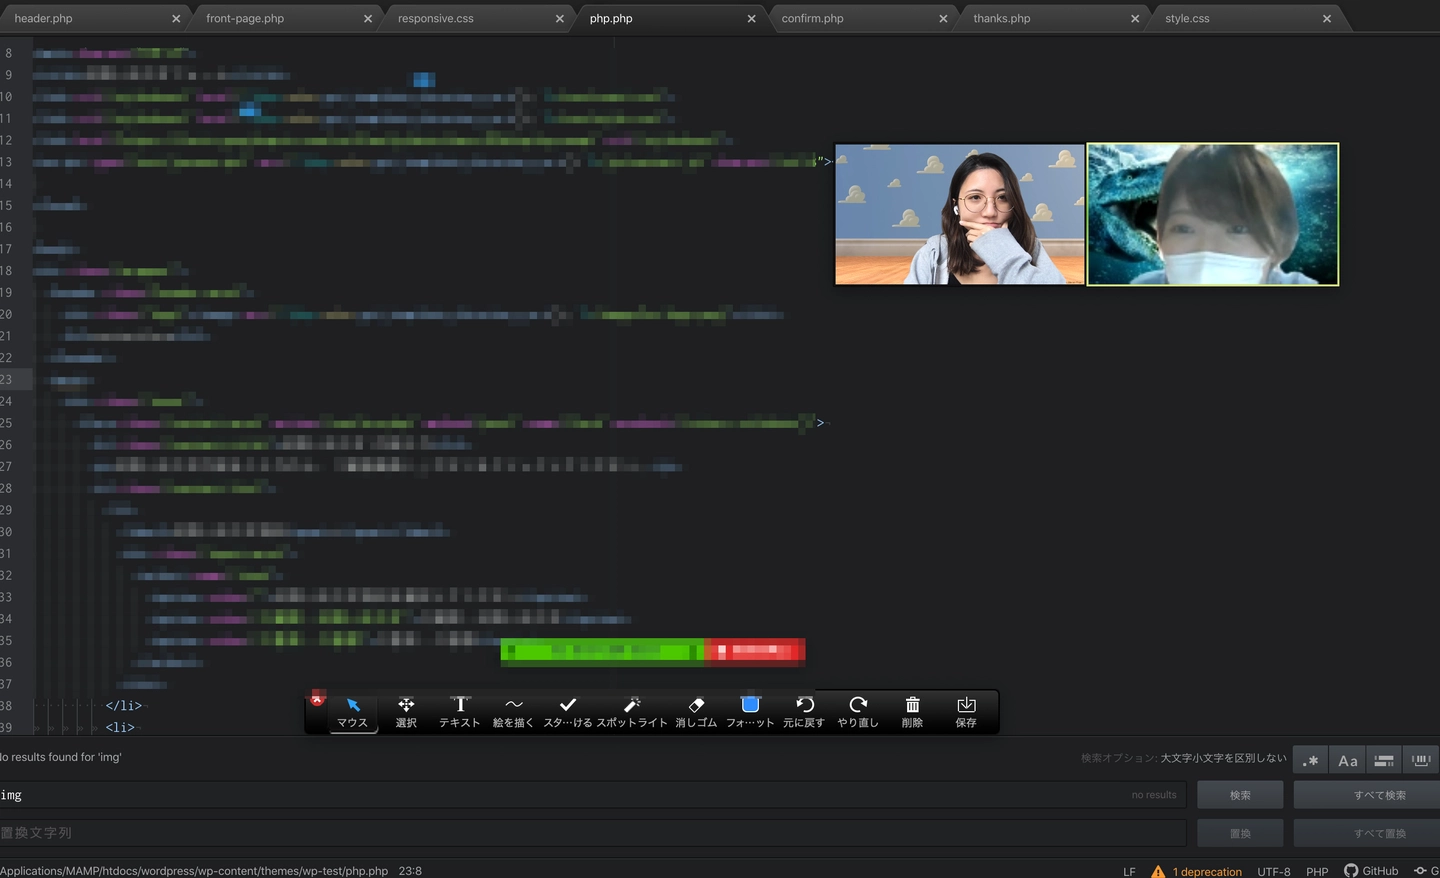This screenshot has height=878, width=1440.
Task: Select the Draw (絵を描く) annotation tool
Action: [513, 711]
